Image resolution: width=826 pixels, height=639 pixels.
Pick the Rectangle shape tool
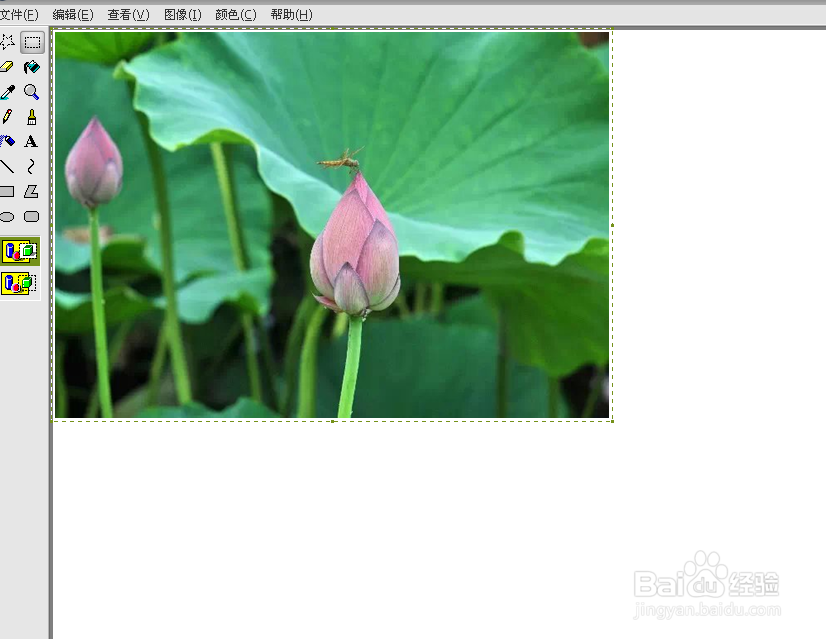click(7, 191)
